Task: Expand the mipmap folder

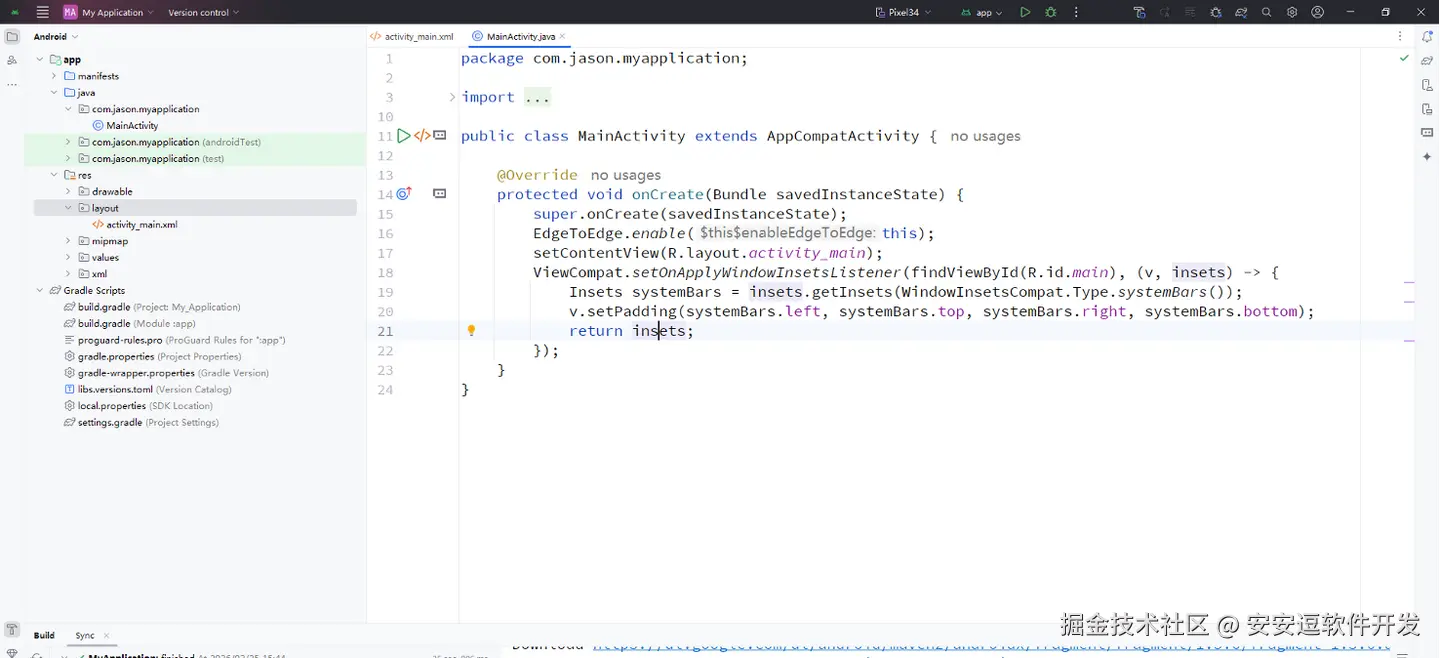Action: pos(69,241)
